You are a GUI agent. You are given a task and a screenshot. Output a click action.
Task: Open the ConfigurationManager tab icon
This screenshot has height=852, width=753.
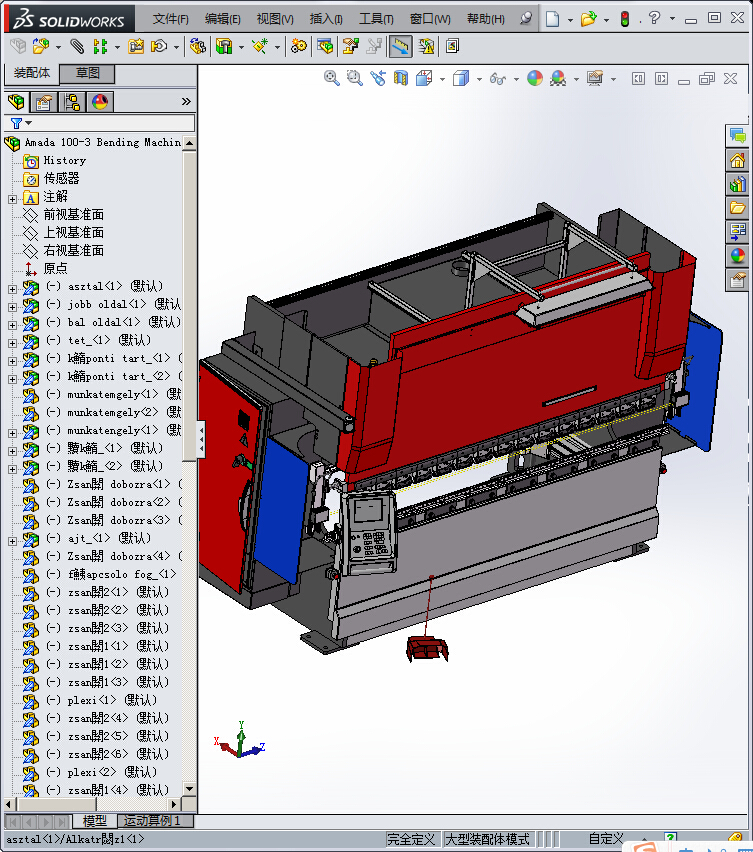pos(72,102)
